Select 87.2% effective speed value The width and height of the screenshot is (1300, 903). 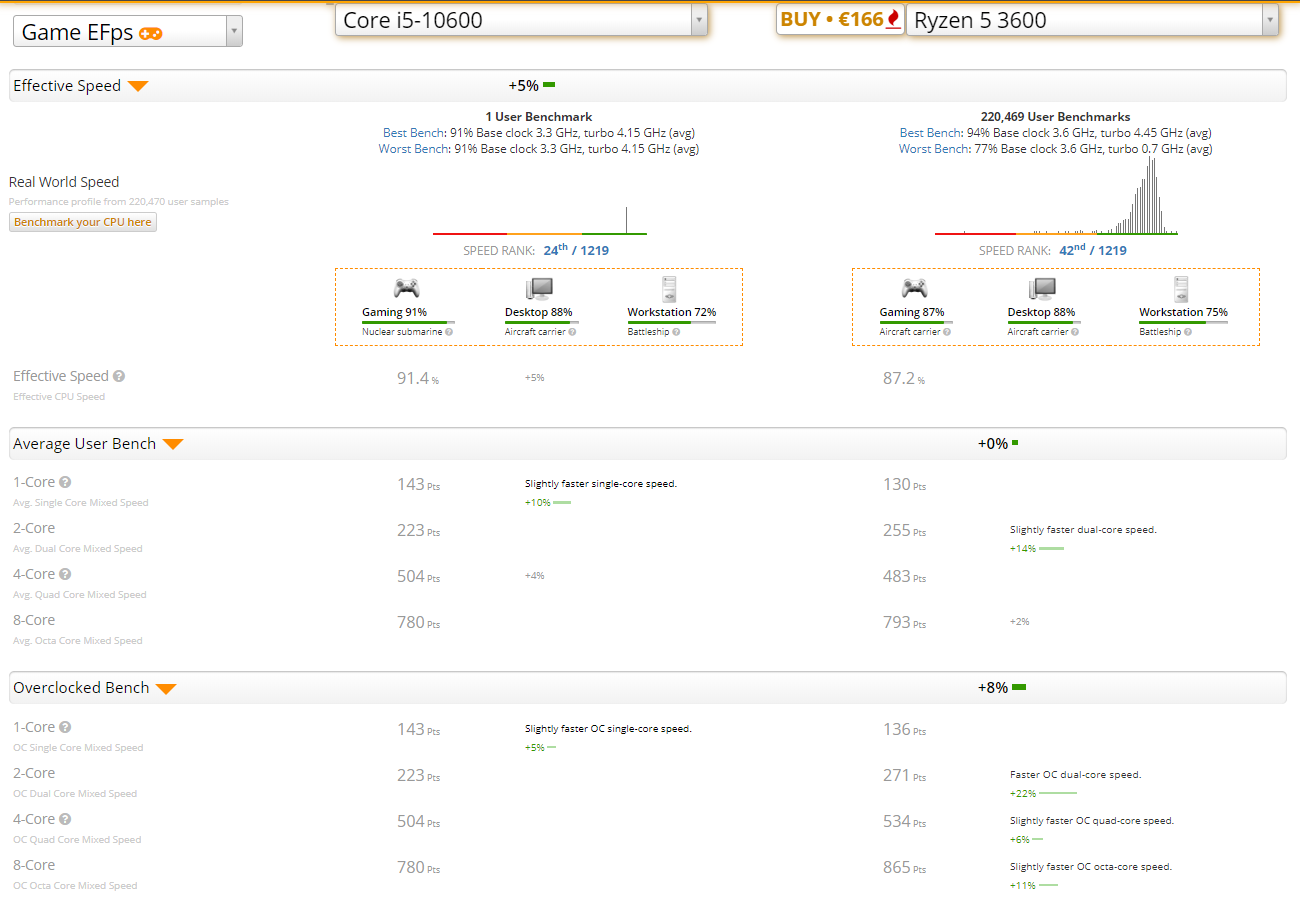click(904, 378)
